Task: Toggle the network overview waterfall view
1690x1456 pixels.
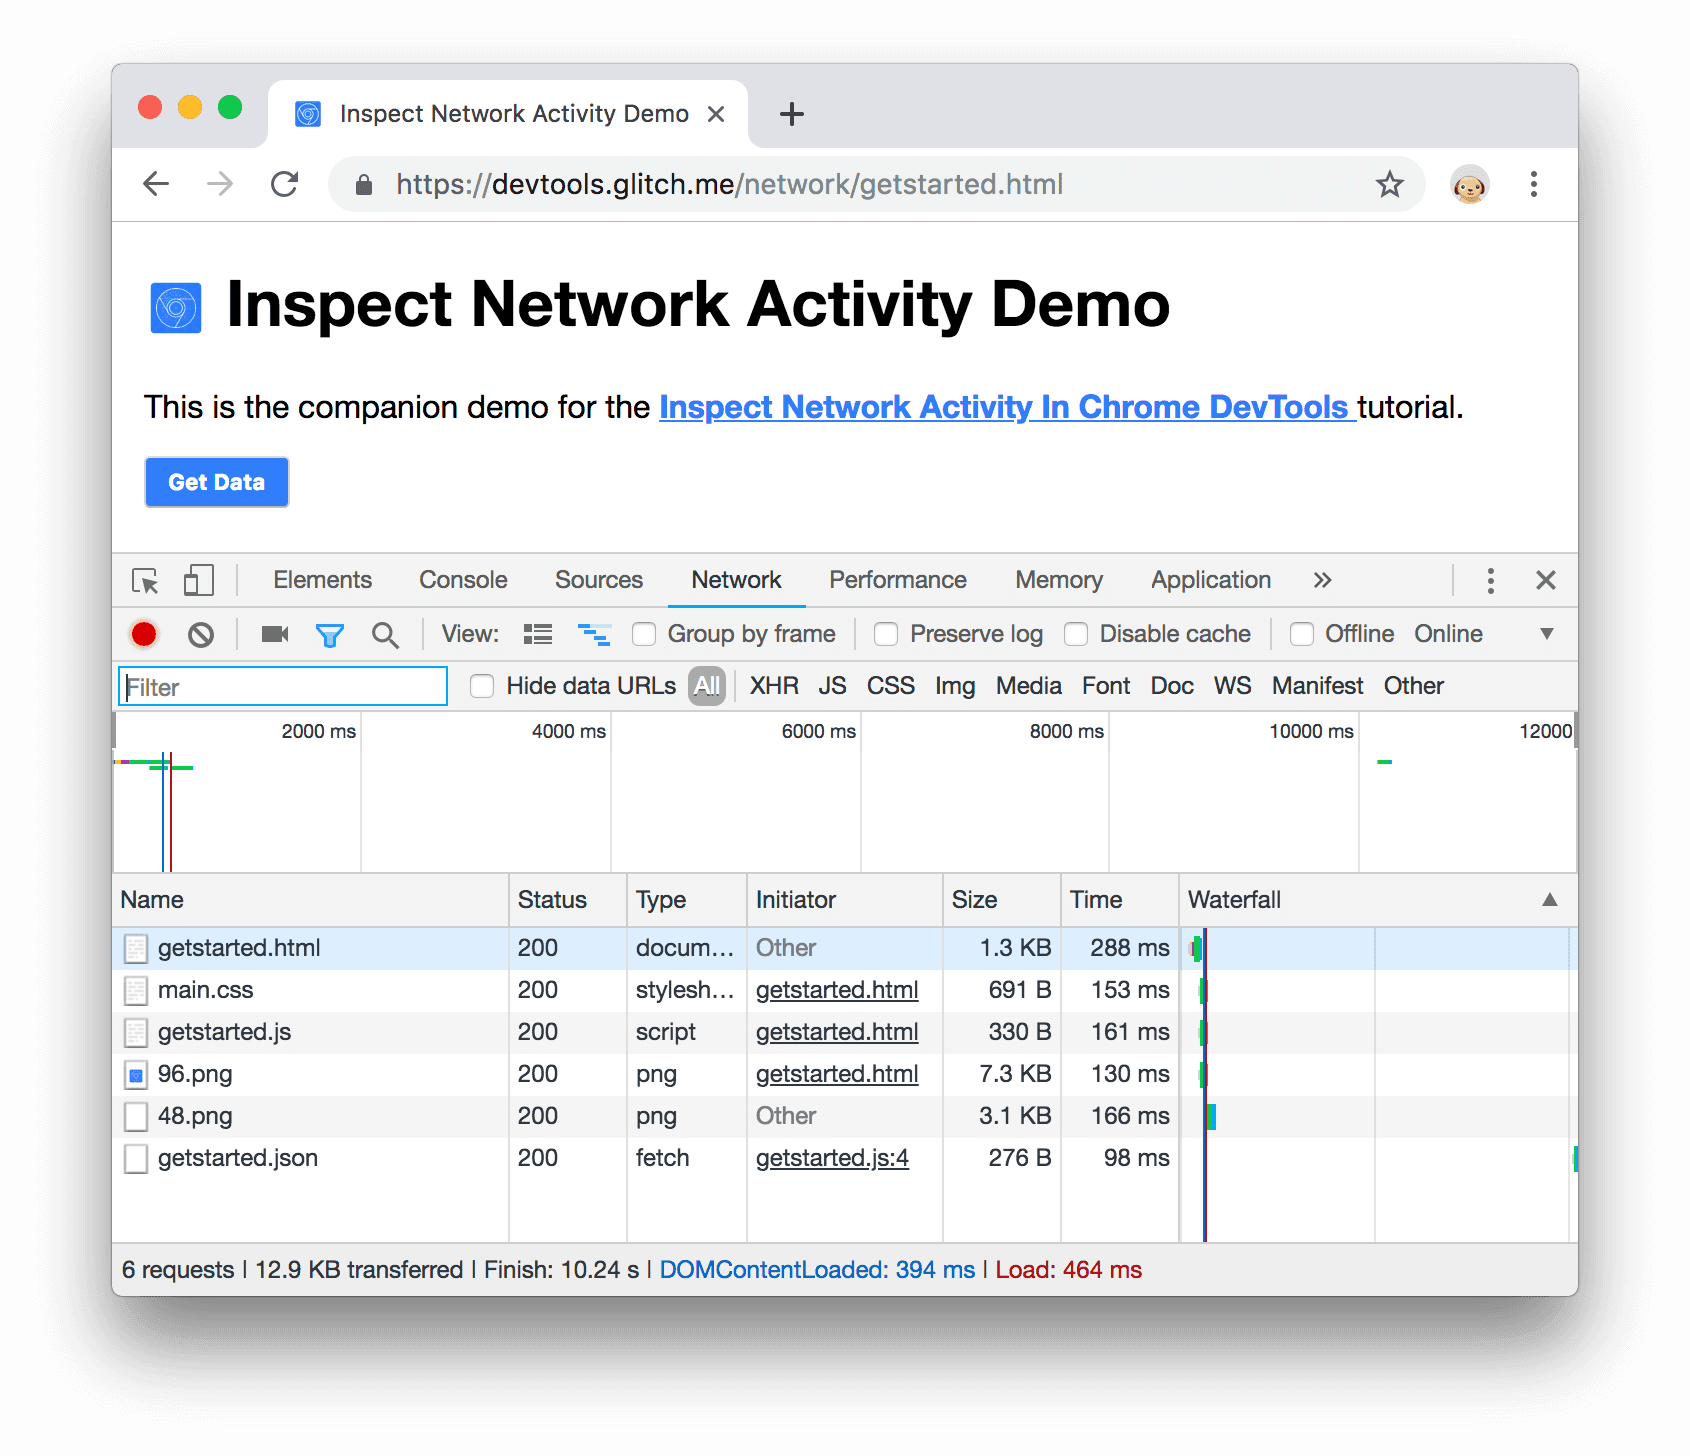Action: tap(595, 634)
